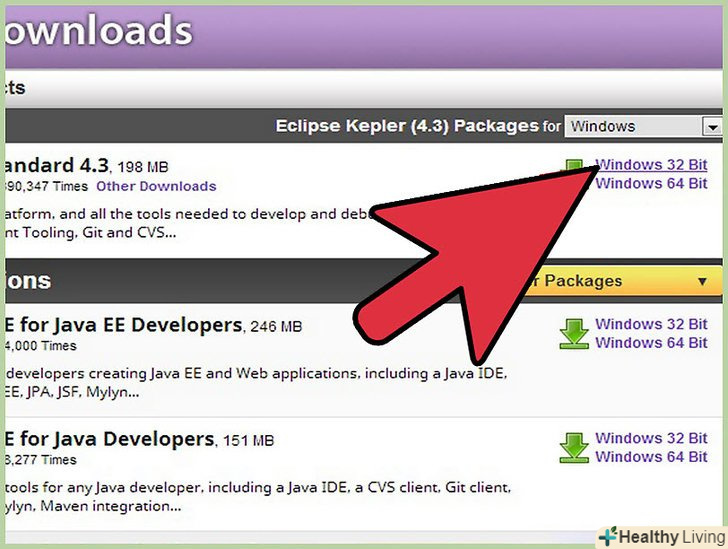Screen dimensions: 728x549
Task: Click the '151 MB' size text
Action: click(248, 440)
